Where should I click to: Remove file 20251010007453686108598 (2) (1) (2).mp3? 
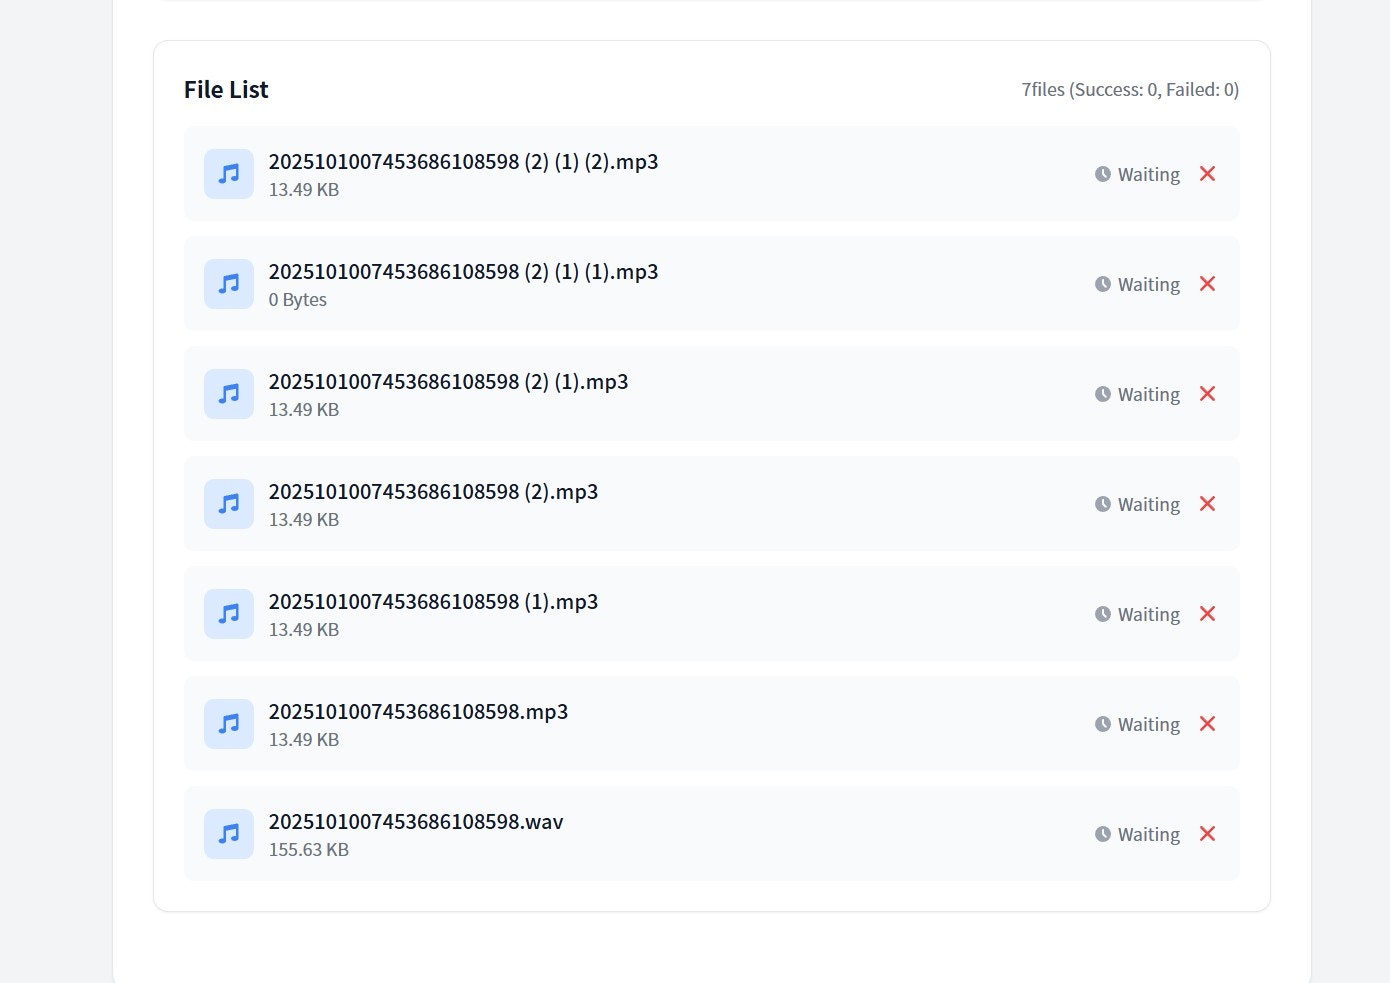(1207, 174)
